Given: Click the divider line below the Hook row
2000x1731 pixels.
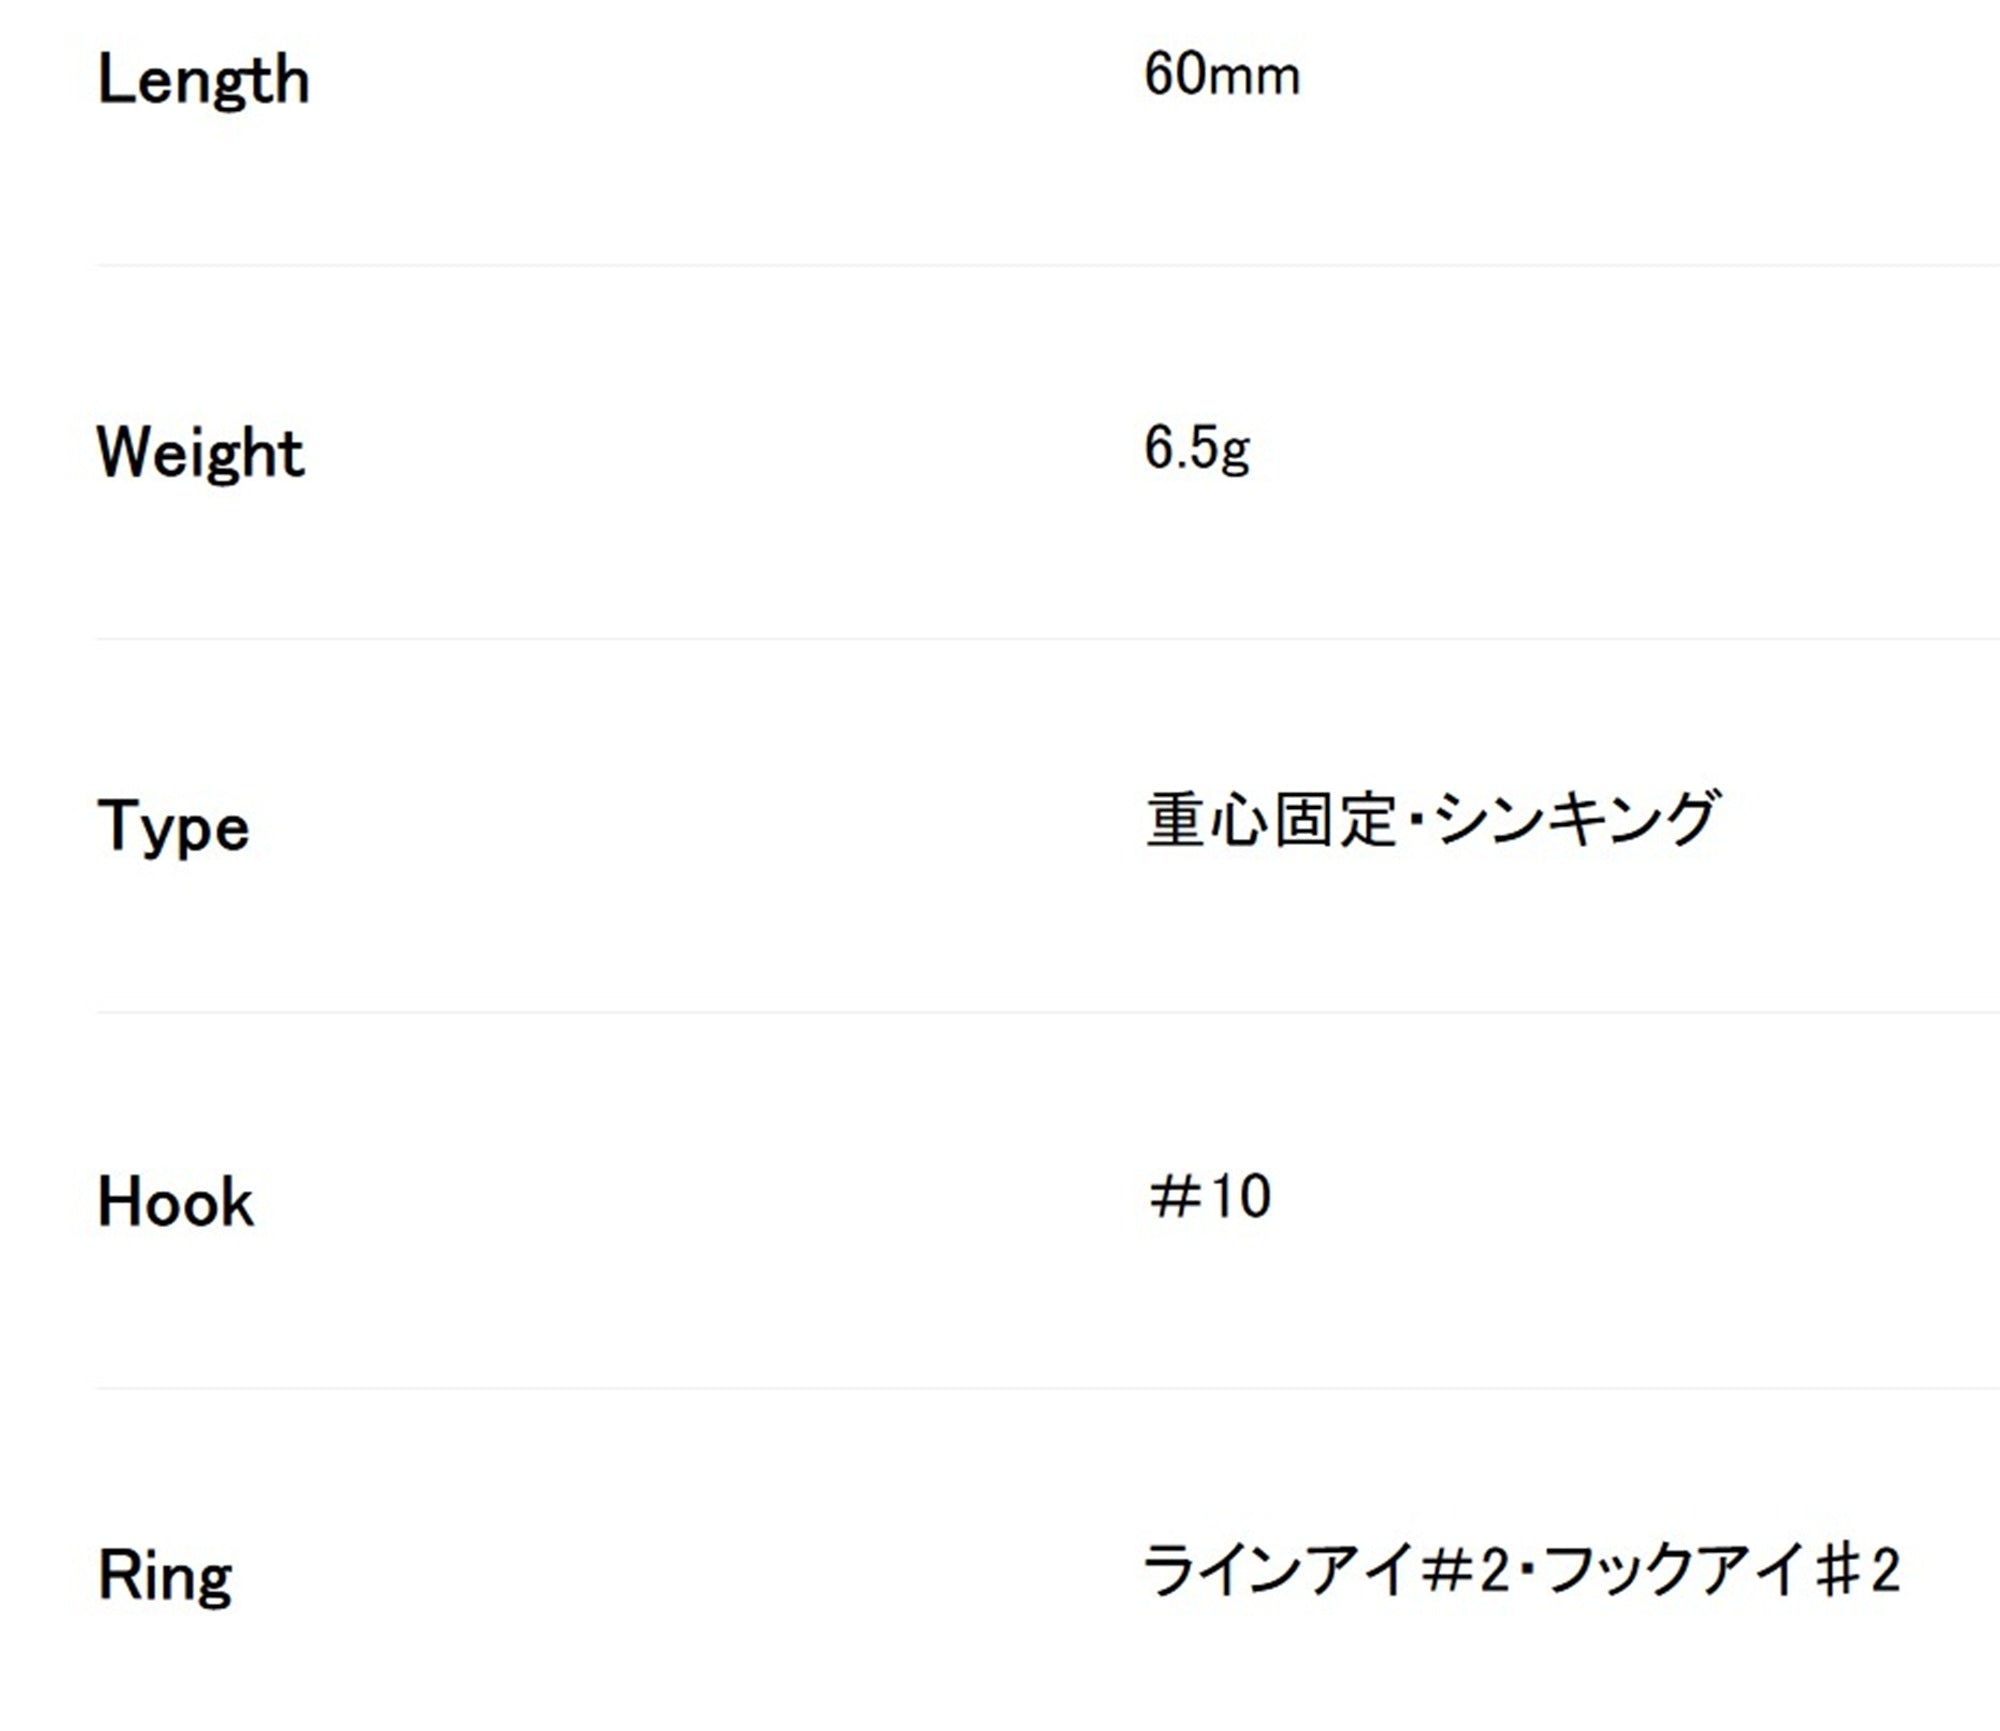Looking at the screenshot, I should (1048, 1388).
